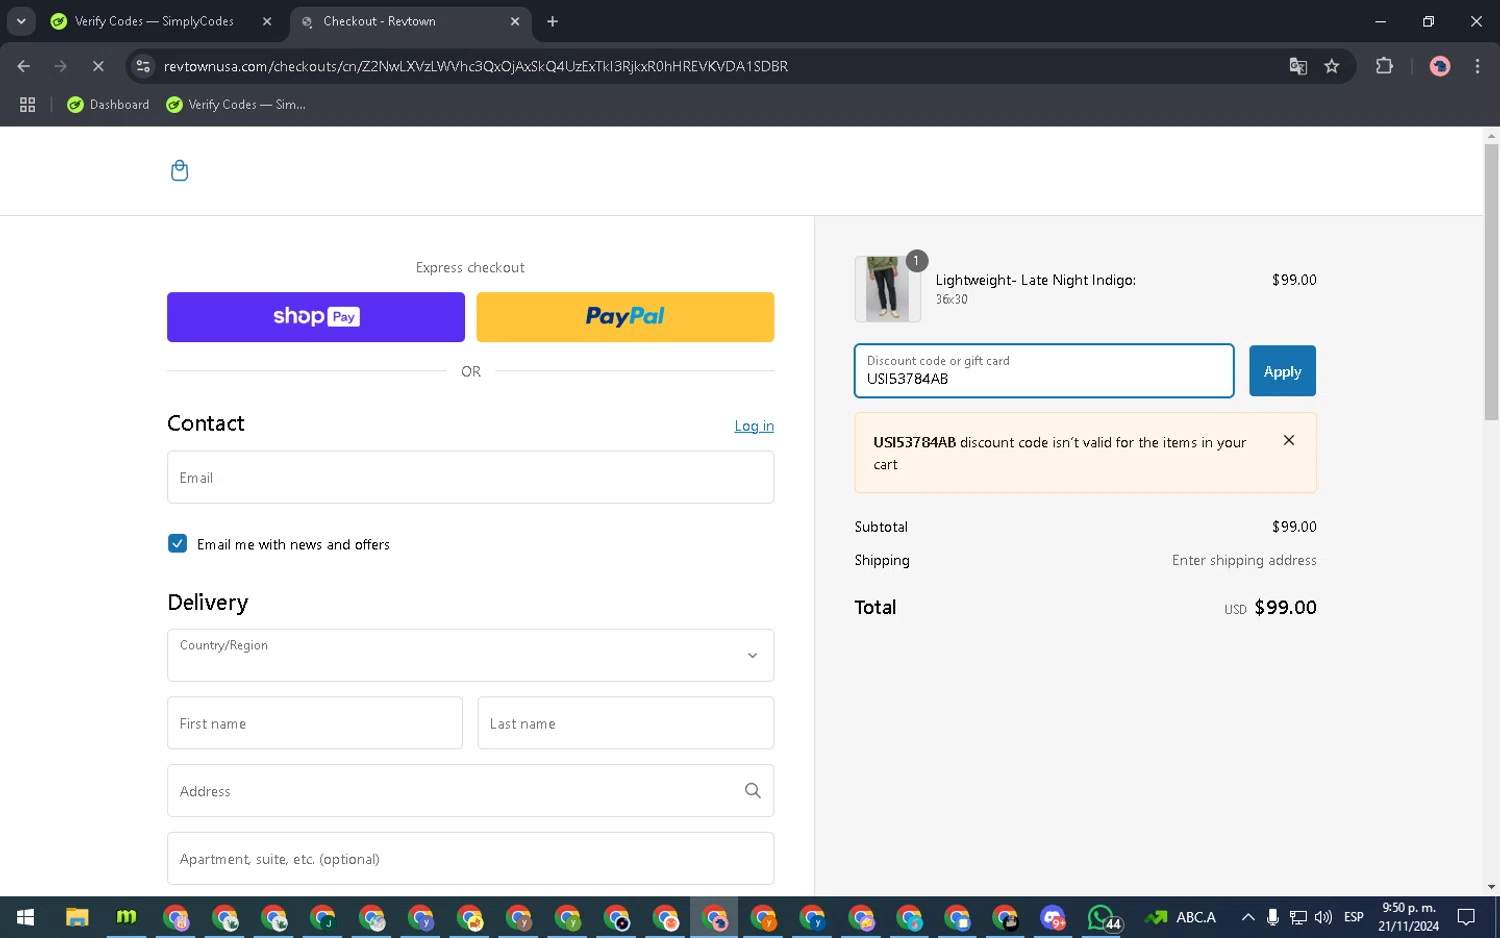Open the ABC.A stock widget
Image resolution: width=1500 pixels, height=938 pixels.
point(1182,917)
